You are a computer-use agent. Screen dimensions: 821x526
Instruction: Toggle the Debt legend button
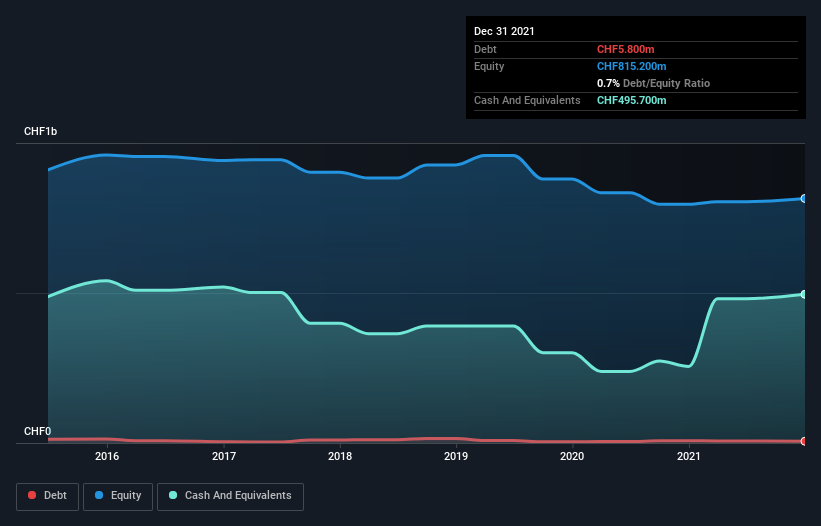click(x=48, y=496)
